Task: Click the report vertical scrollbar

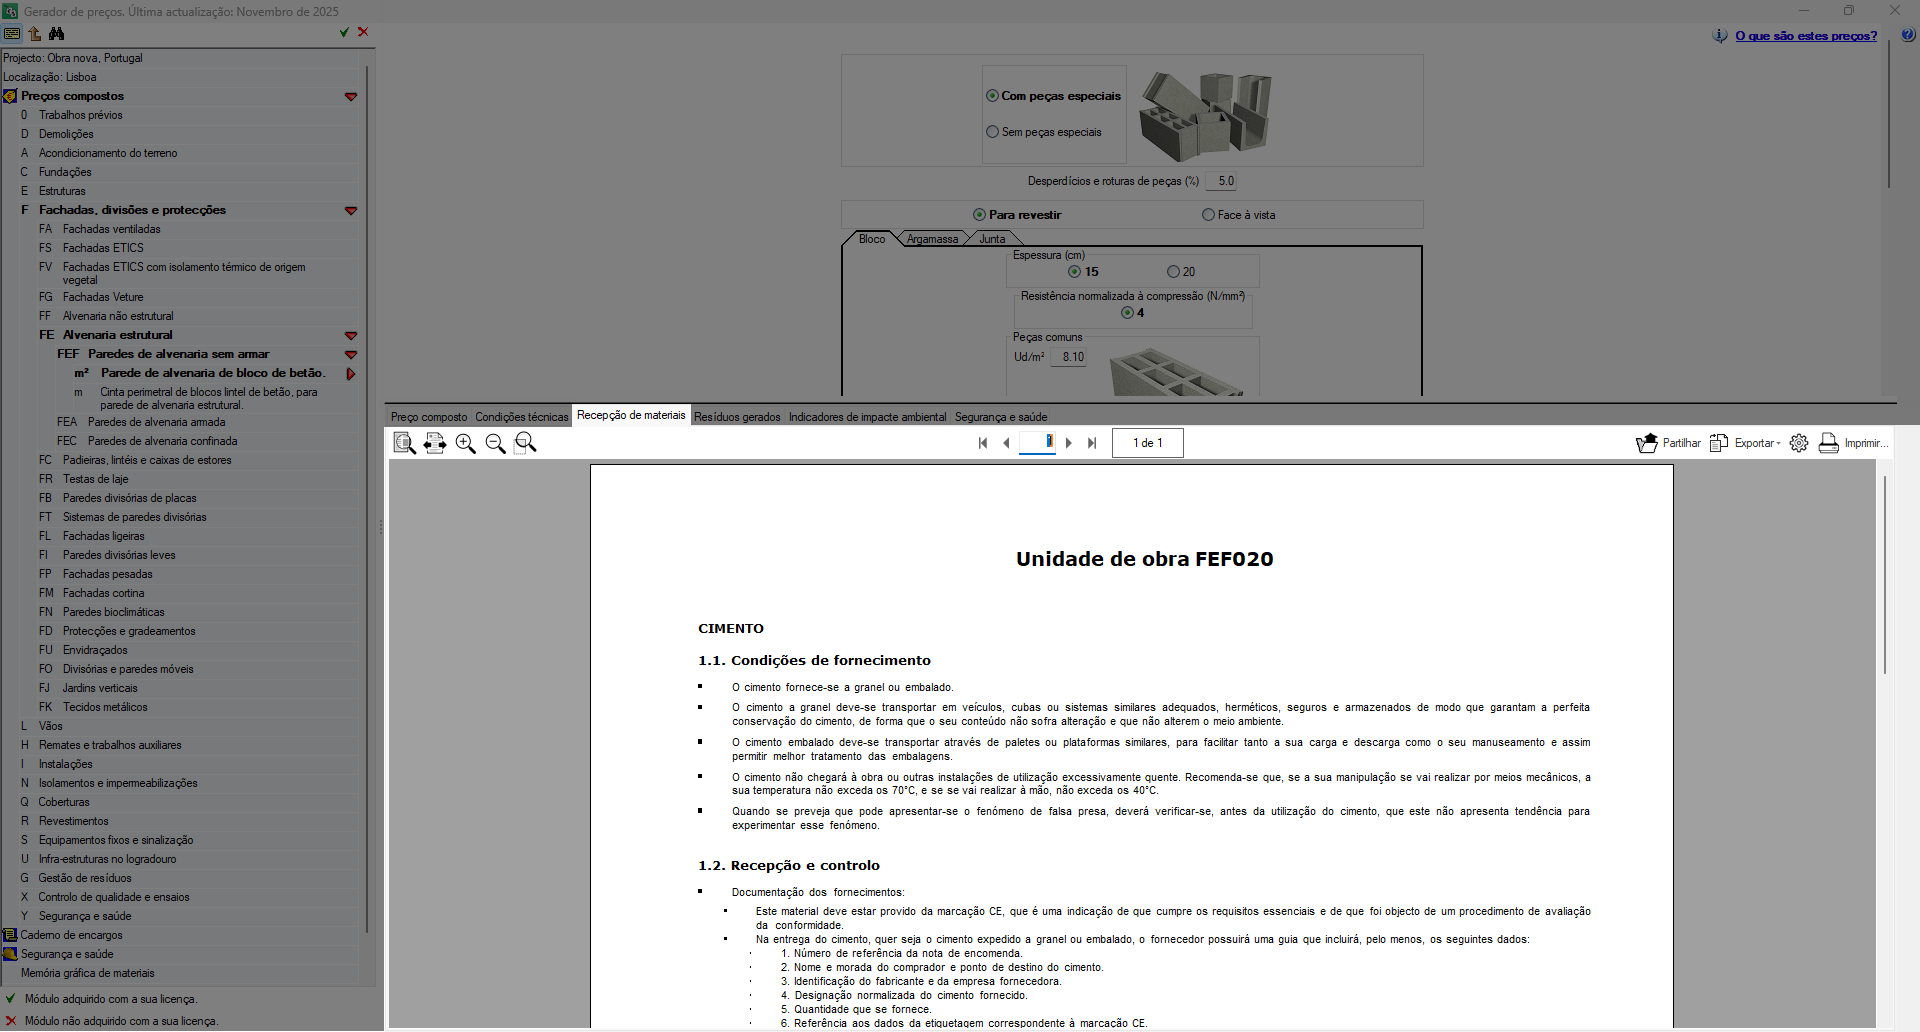Action: (1885, 575)
